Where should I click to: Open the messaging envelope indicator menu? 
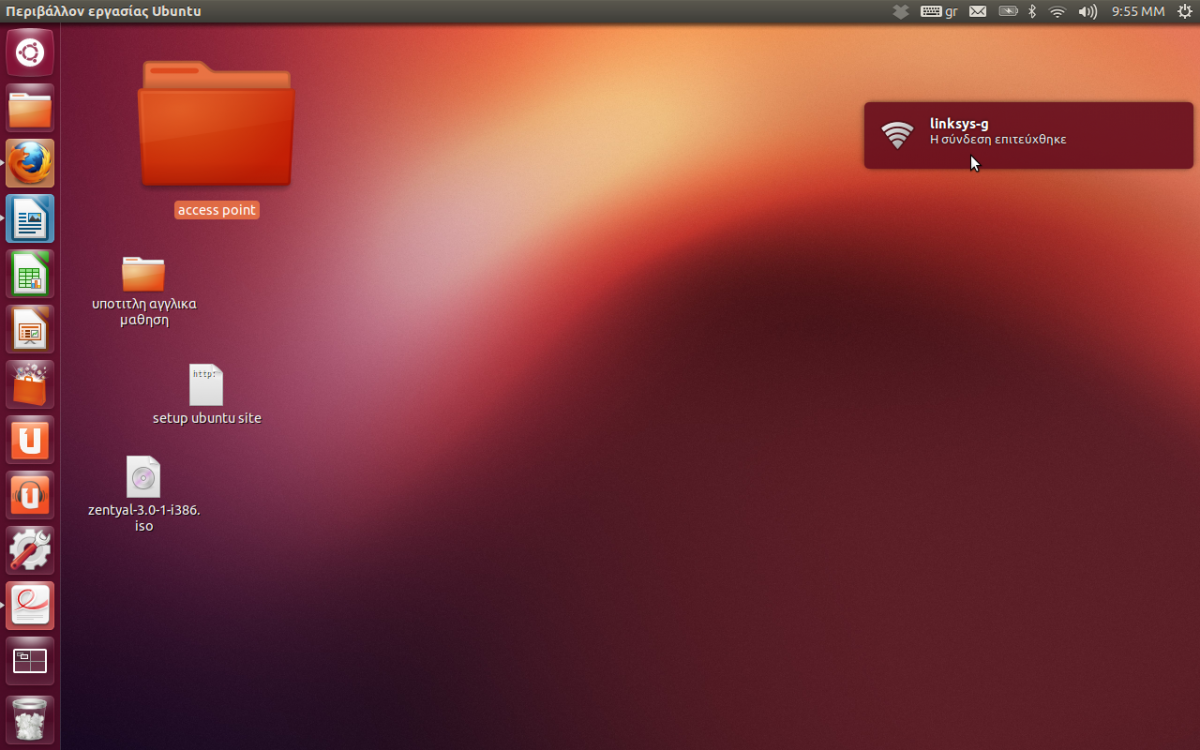[978, 11]
